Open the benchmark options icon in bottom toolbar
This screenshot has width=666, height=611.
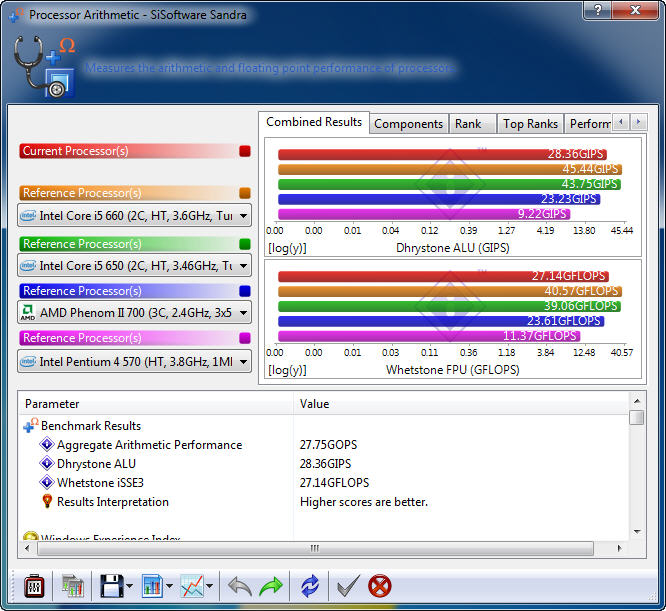tap(34, 586)
